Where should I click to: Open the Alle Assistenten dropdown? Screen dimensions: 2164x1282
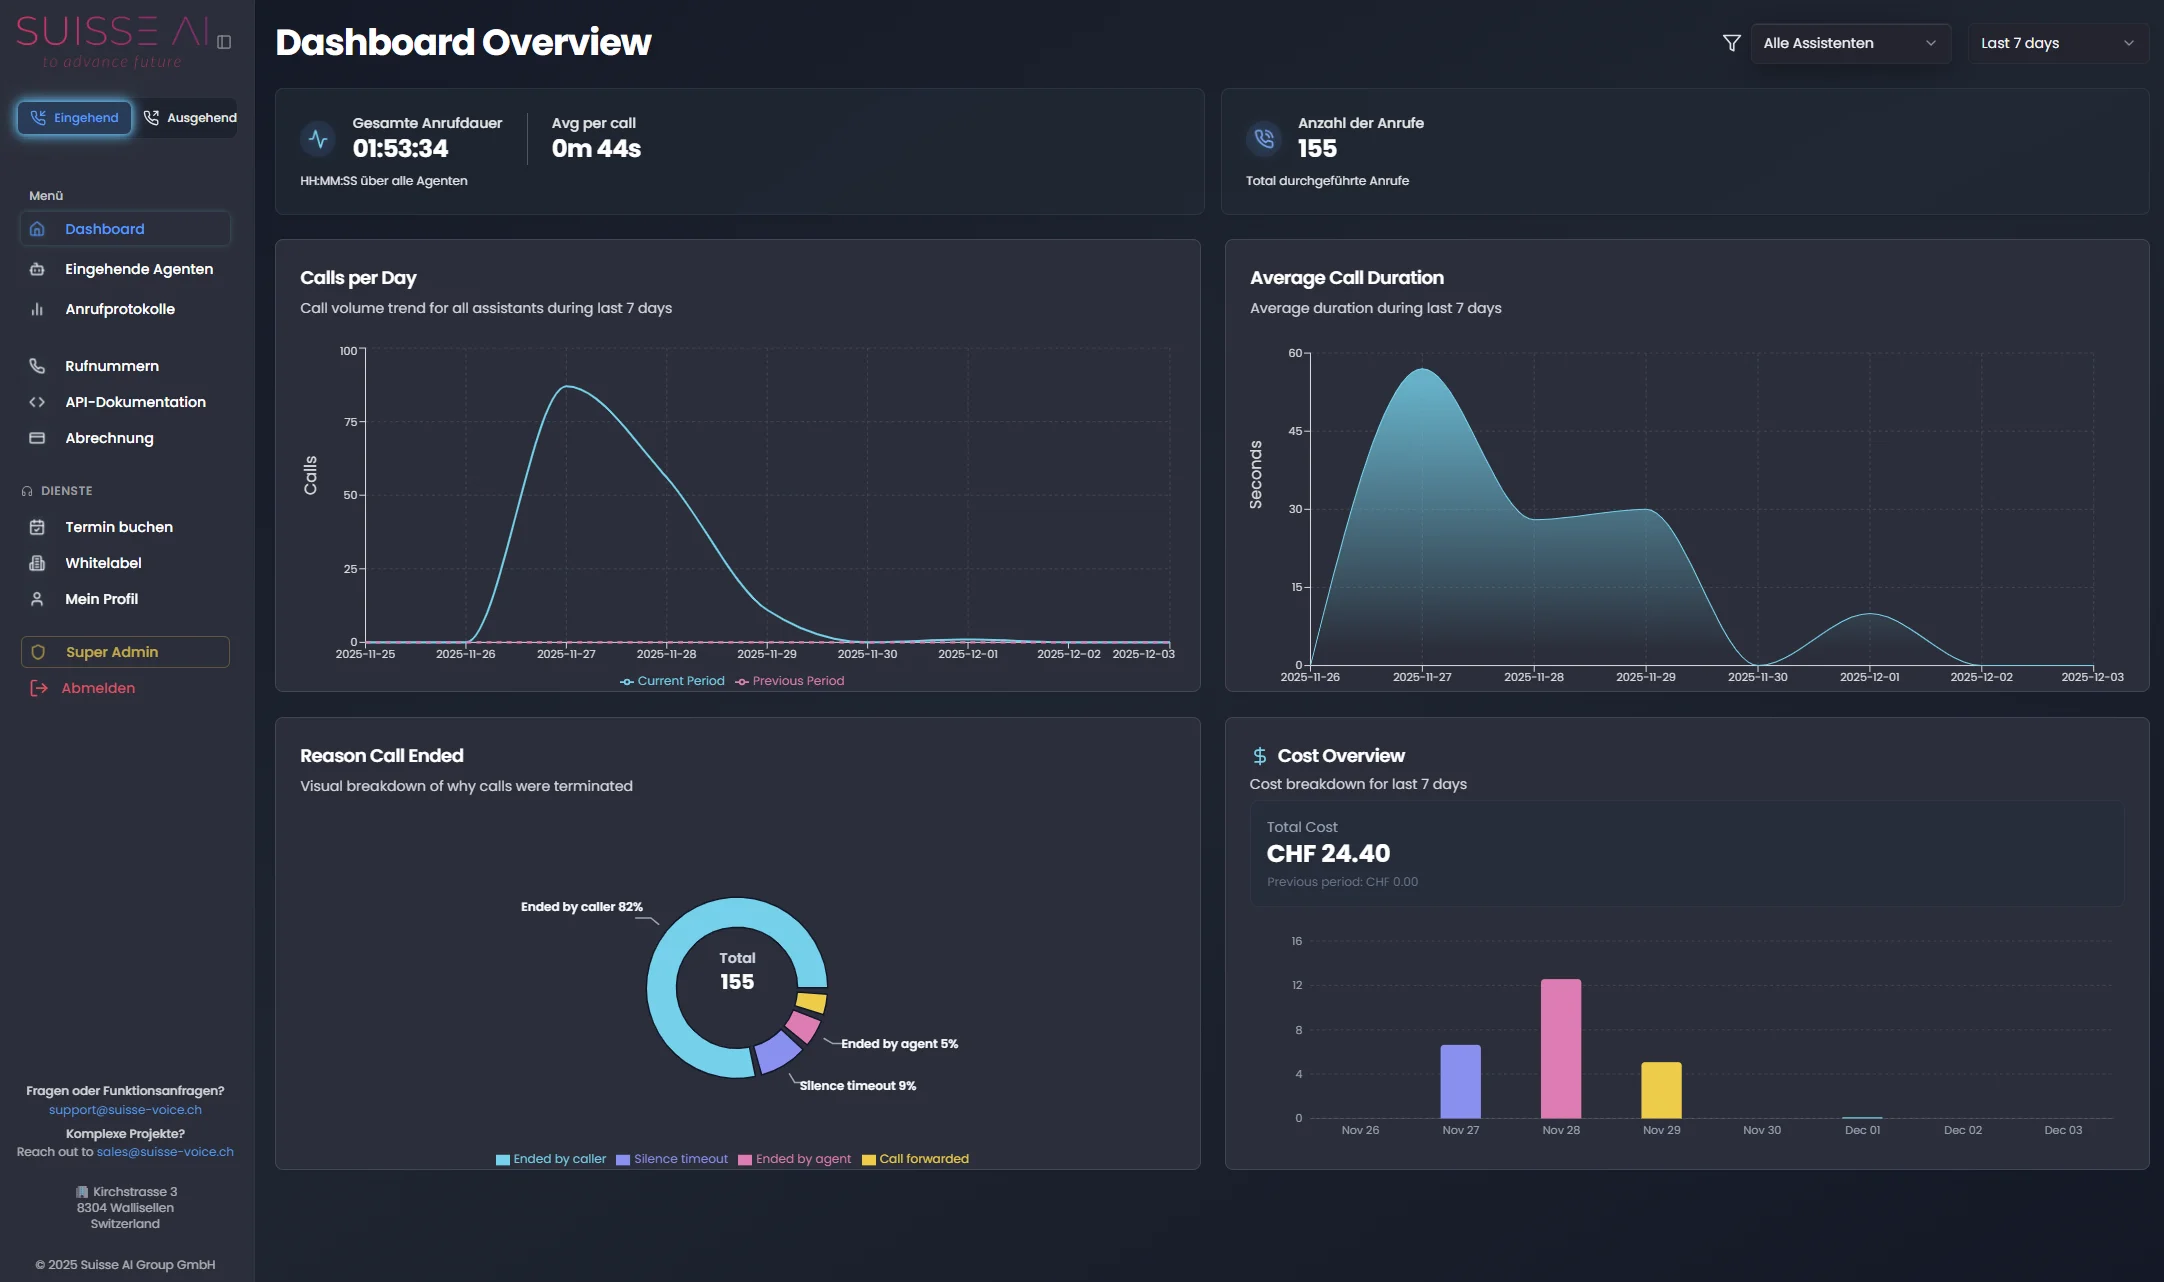coord(1850,42)
